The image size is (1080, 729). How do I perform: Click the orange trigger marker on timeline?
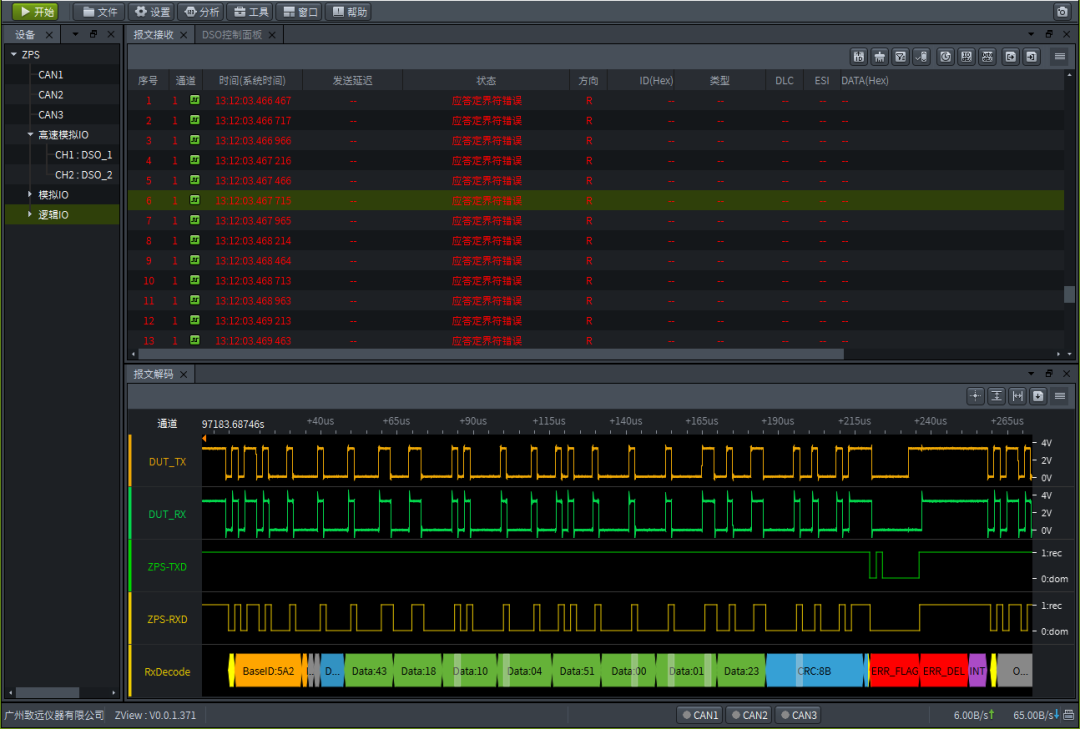coord(204,438)
